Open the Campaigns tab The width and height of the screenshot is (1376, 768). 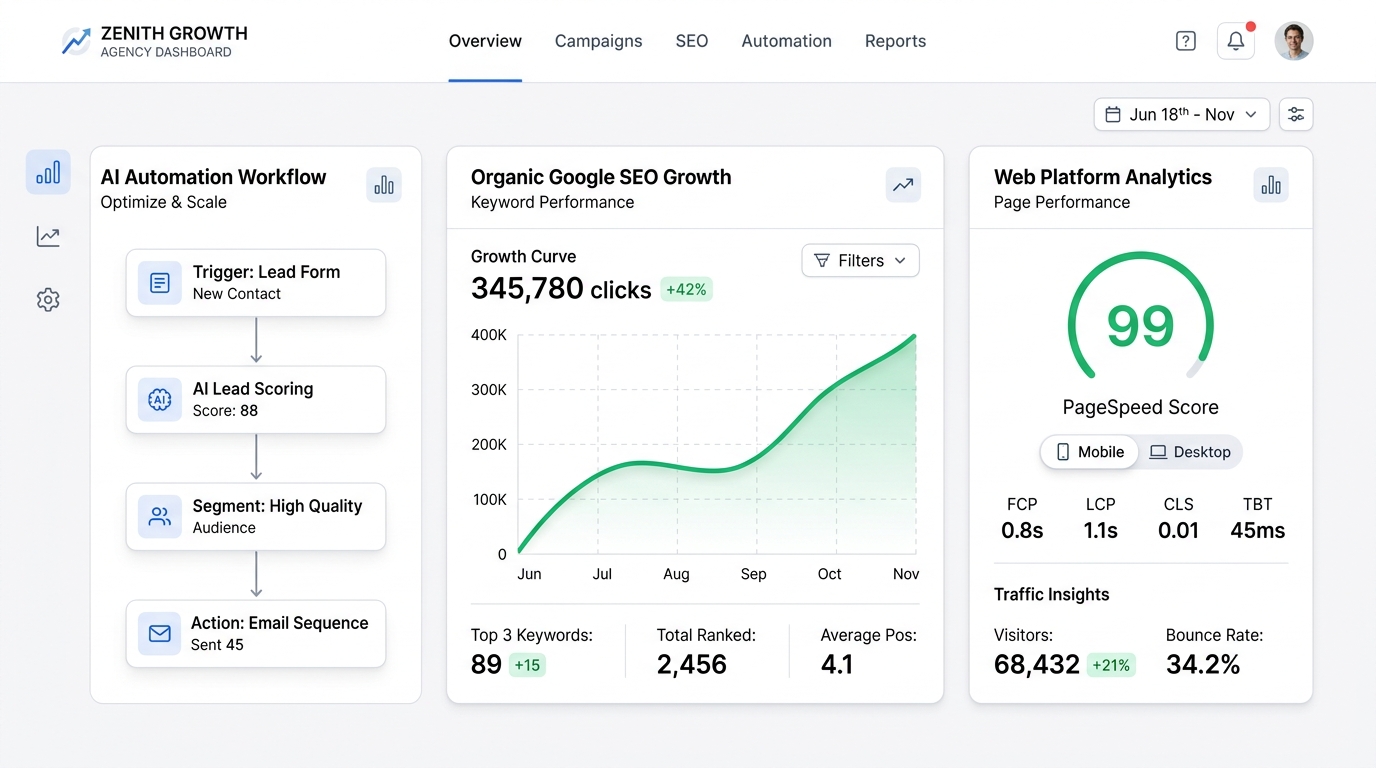point(599,41)
